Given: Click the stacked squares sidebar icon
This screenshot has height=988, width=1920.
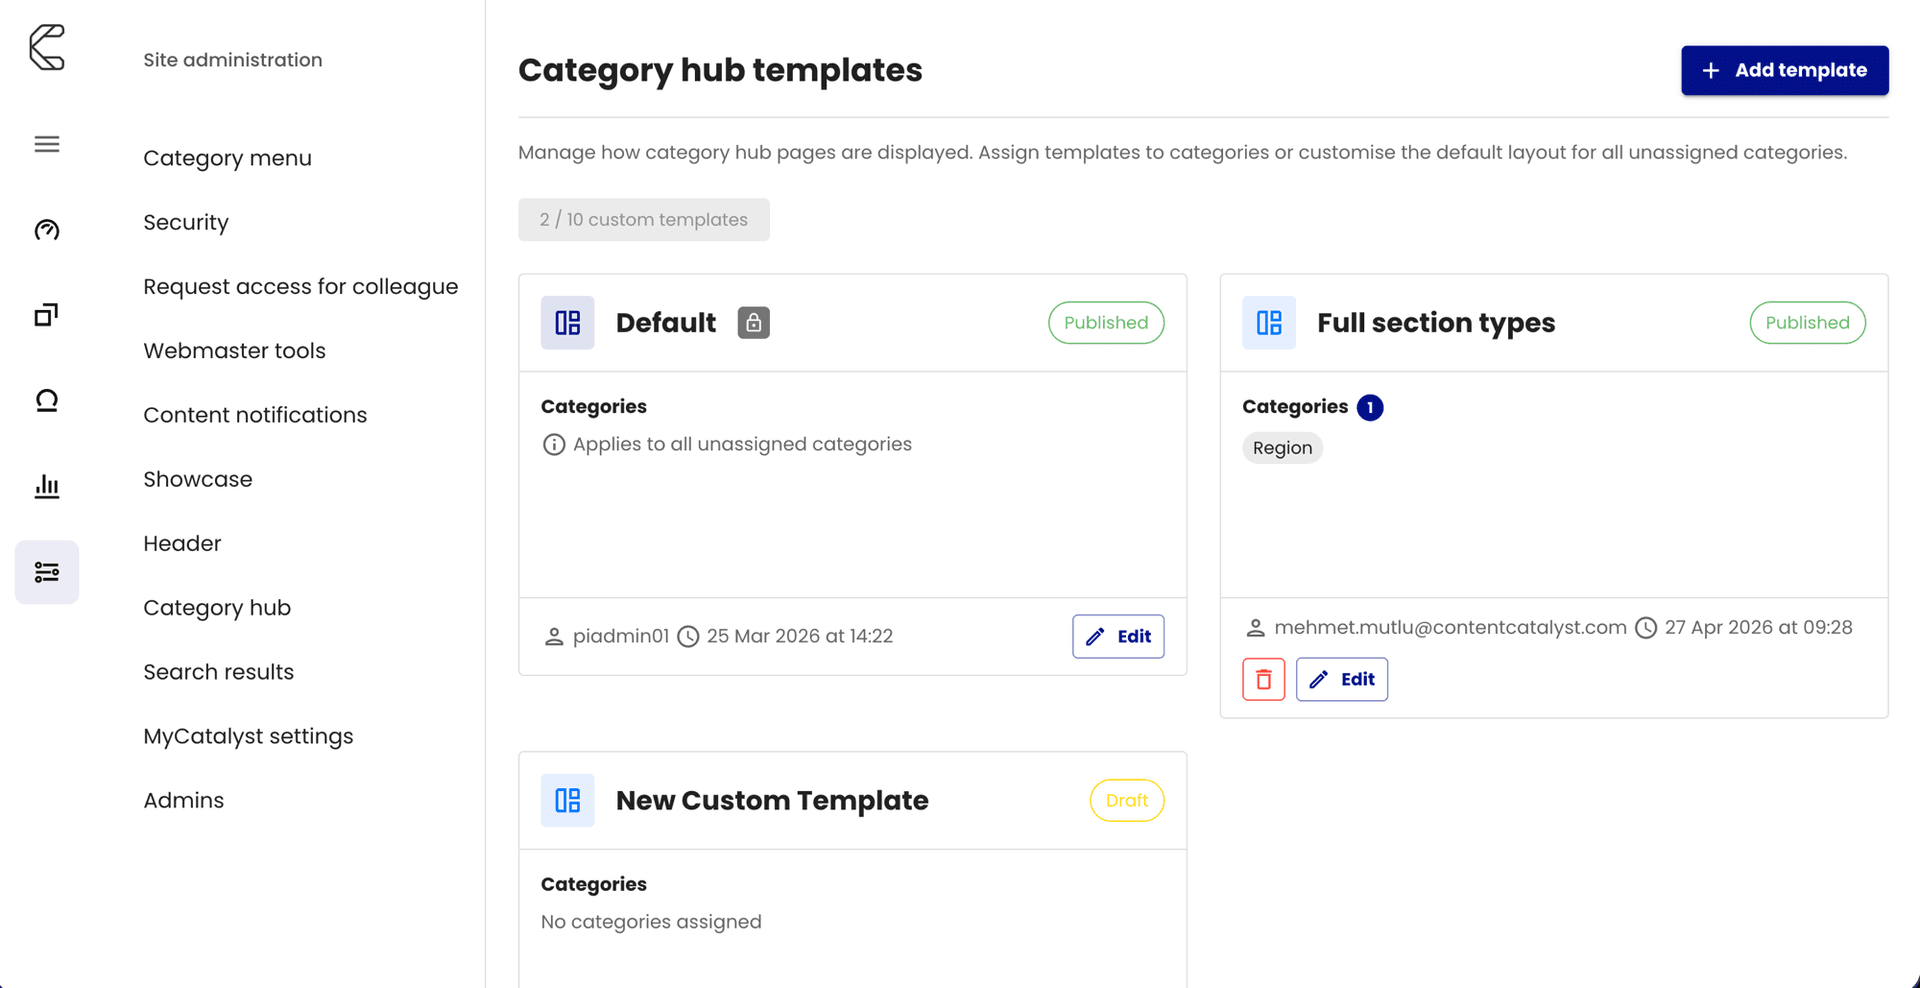Looking at the screenshot, I should (x=47, y=315).
